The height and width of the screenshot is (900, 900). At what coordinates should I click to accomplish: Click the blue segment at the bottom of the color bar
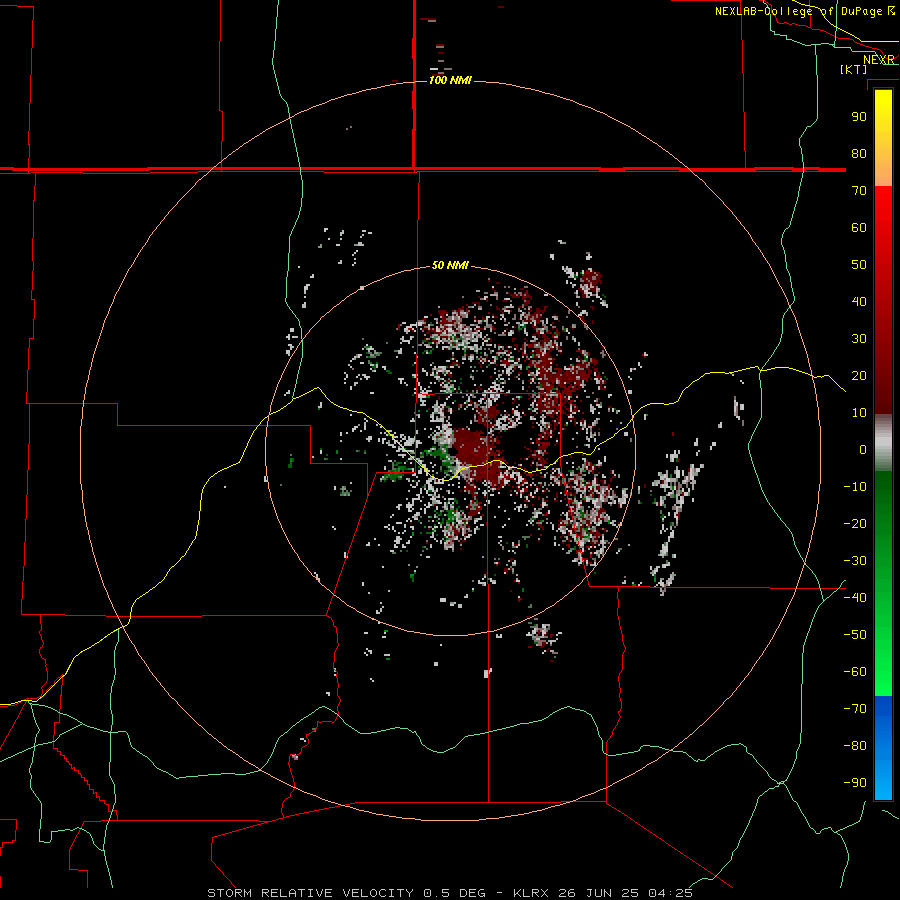click(x=883, y=747)
